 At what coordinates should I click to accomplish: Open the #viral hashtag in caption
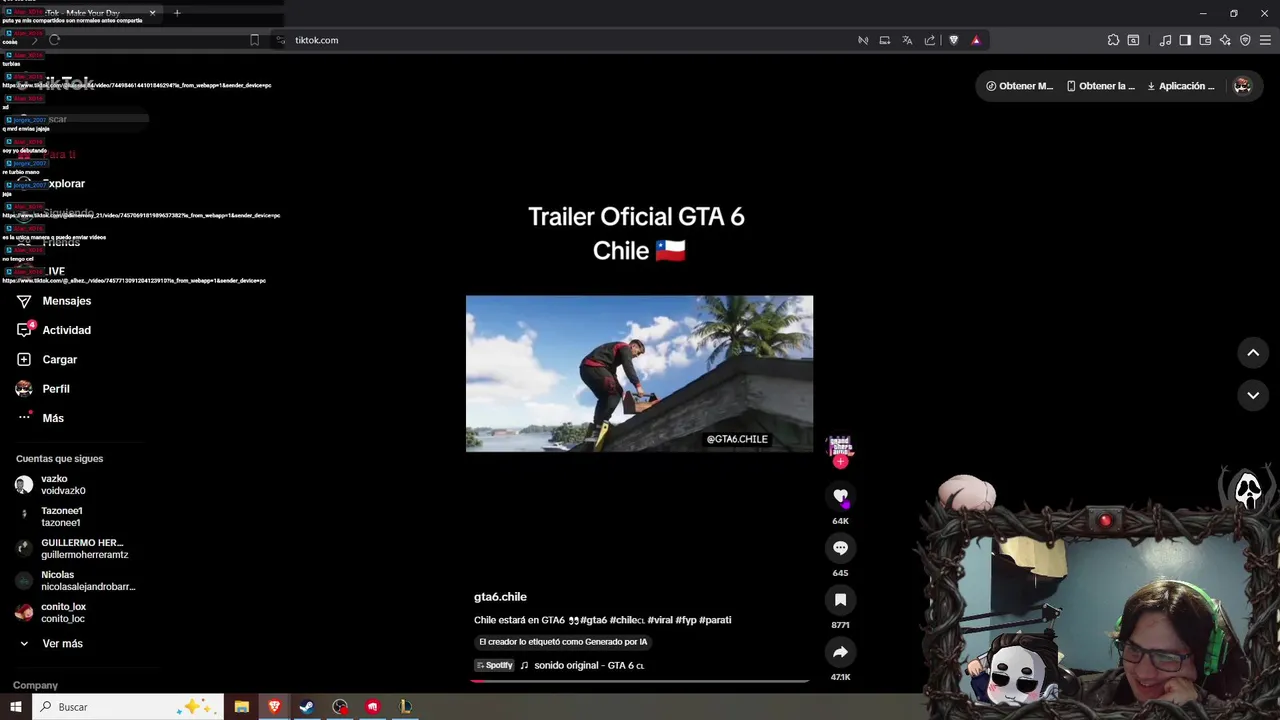click(x=660, y=620)
